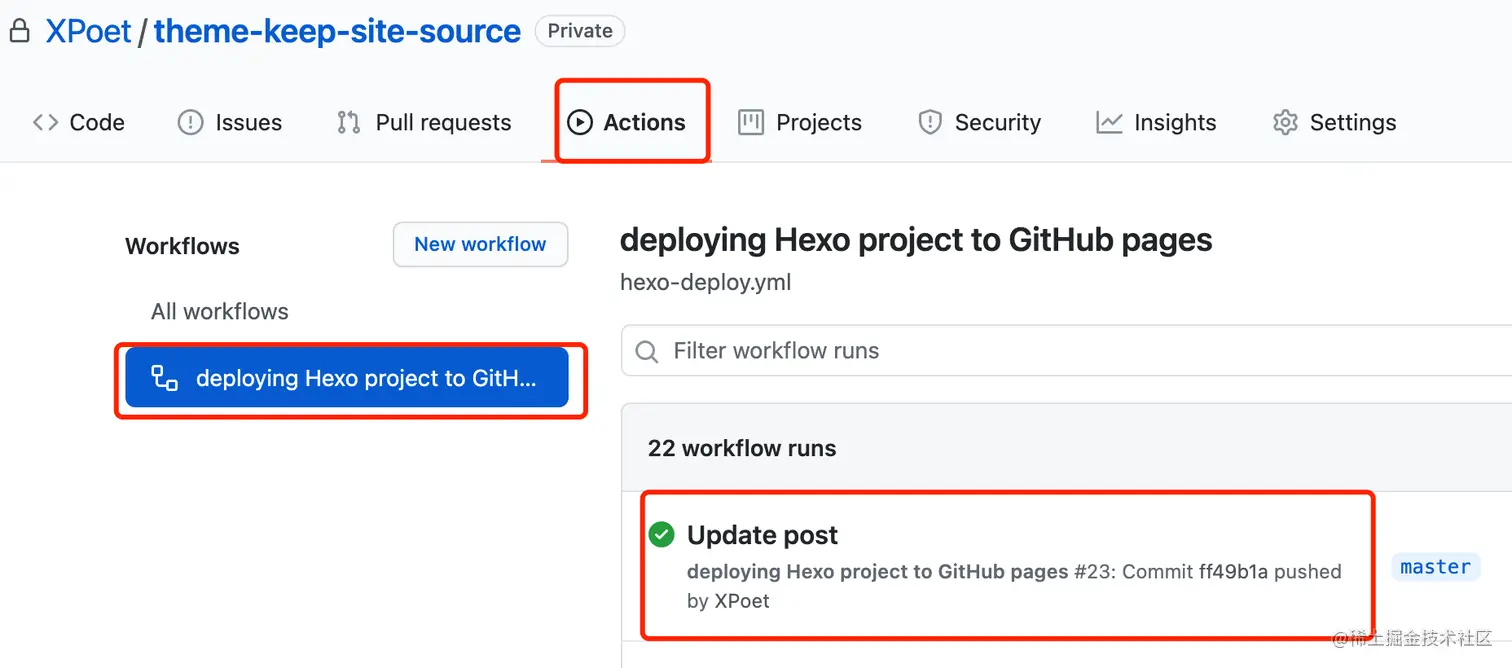The height and width of the screenshot is (668, 1512).
Task: Click the search magnifier in filter field
Action: click(x=647, y=351)
